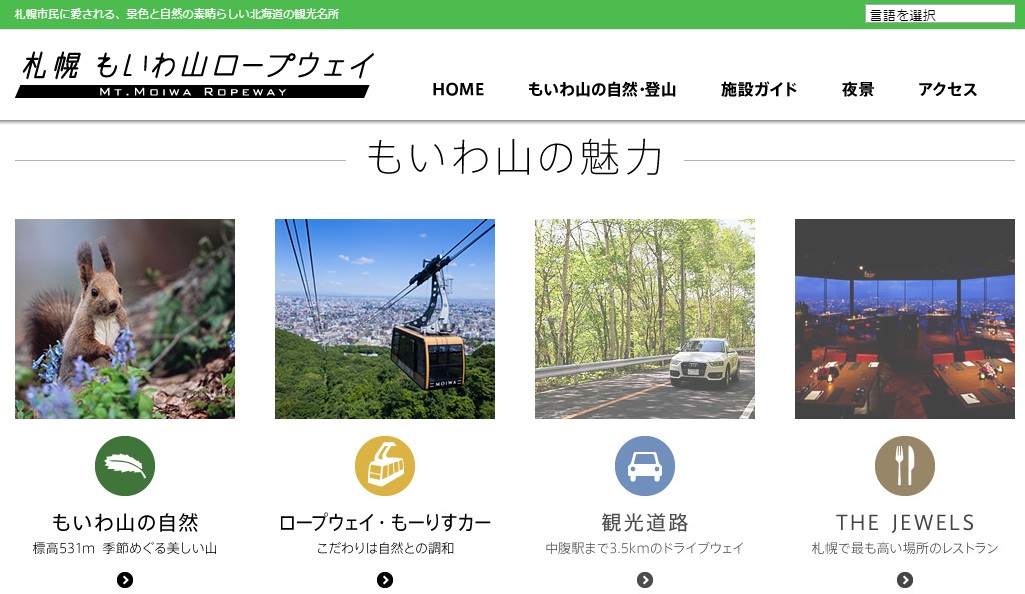Click the ロープウェイ・もーりすカー heading link

[x=385, y=523]
